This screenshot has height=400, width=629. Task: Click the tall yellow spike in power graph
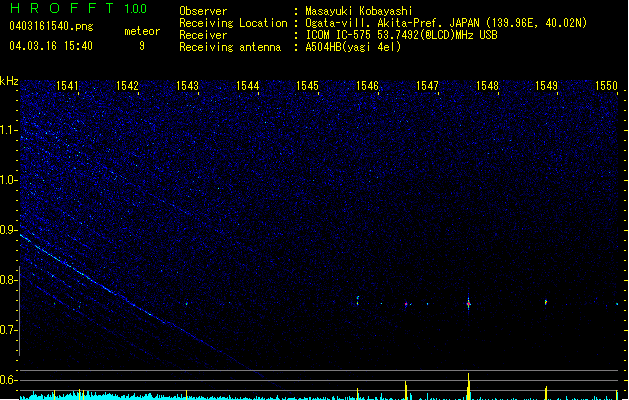click(468, 385)
